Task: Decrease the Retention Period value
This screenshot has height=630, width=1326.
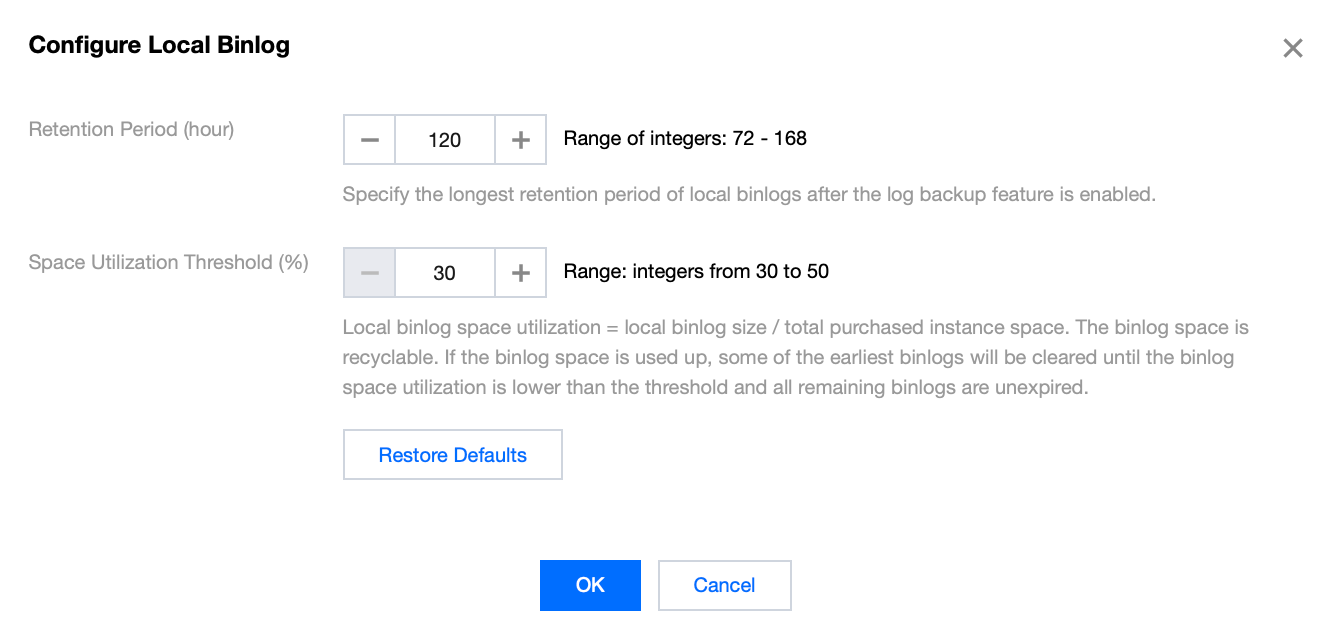Action: pos(370,140)
